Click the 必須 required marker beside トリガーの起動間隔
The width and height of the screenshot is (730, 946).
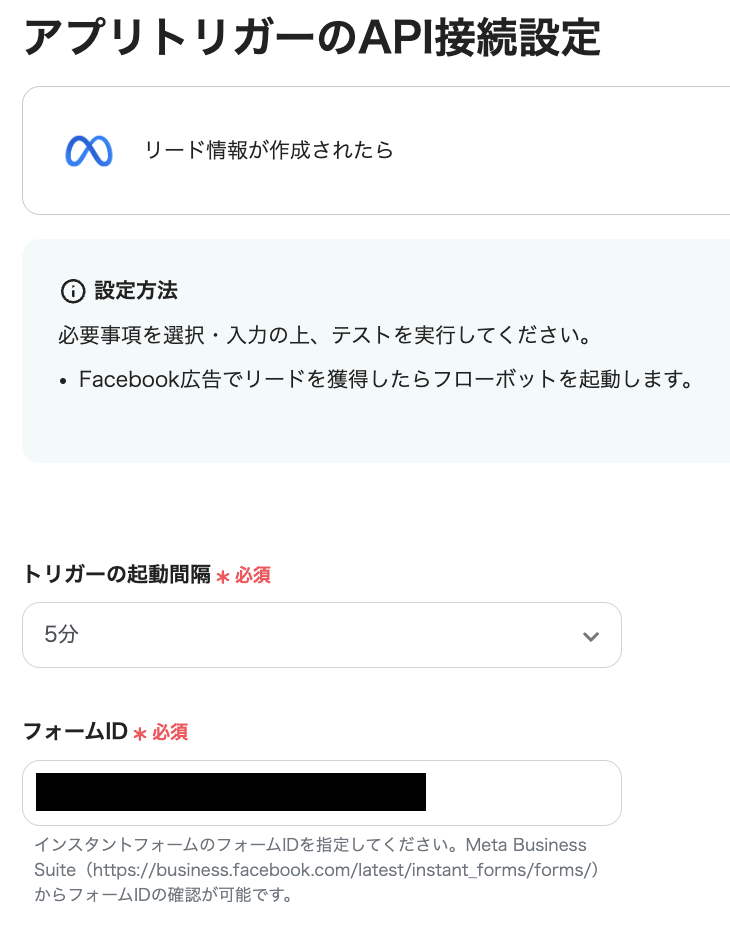pyautogui.click(x=250, y=576)
